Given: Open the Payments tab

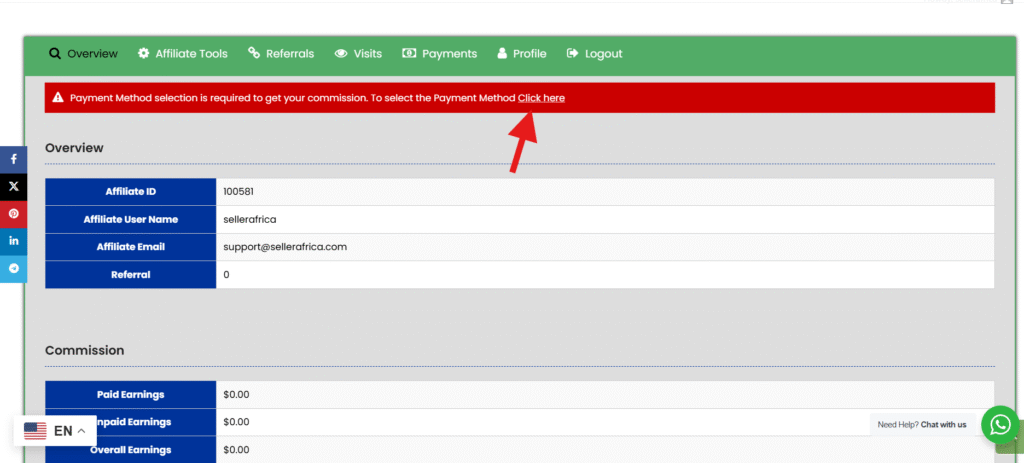Looking at the screenshot, I should (x=440, y=53).
